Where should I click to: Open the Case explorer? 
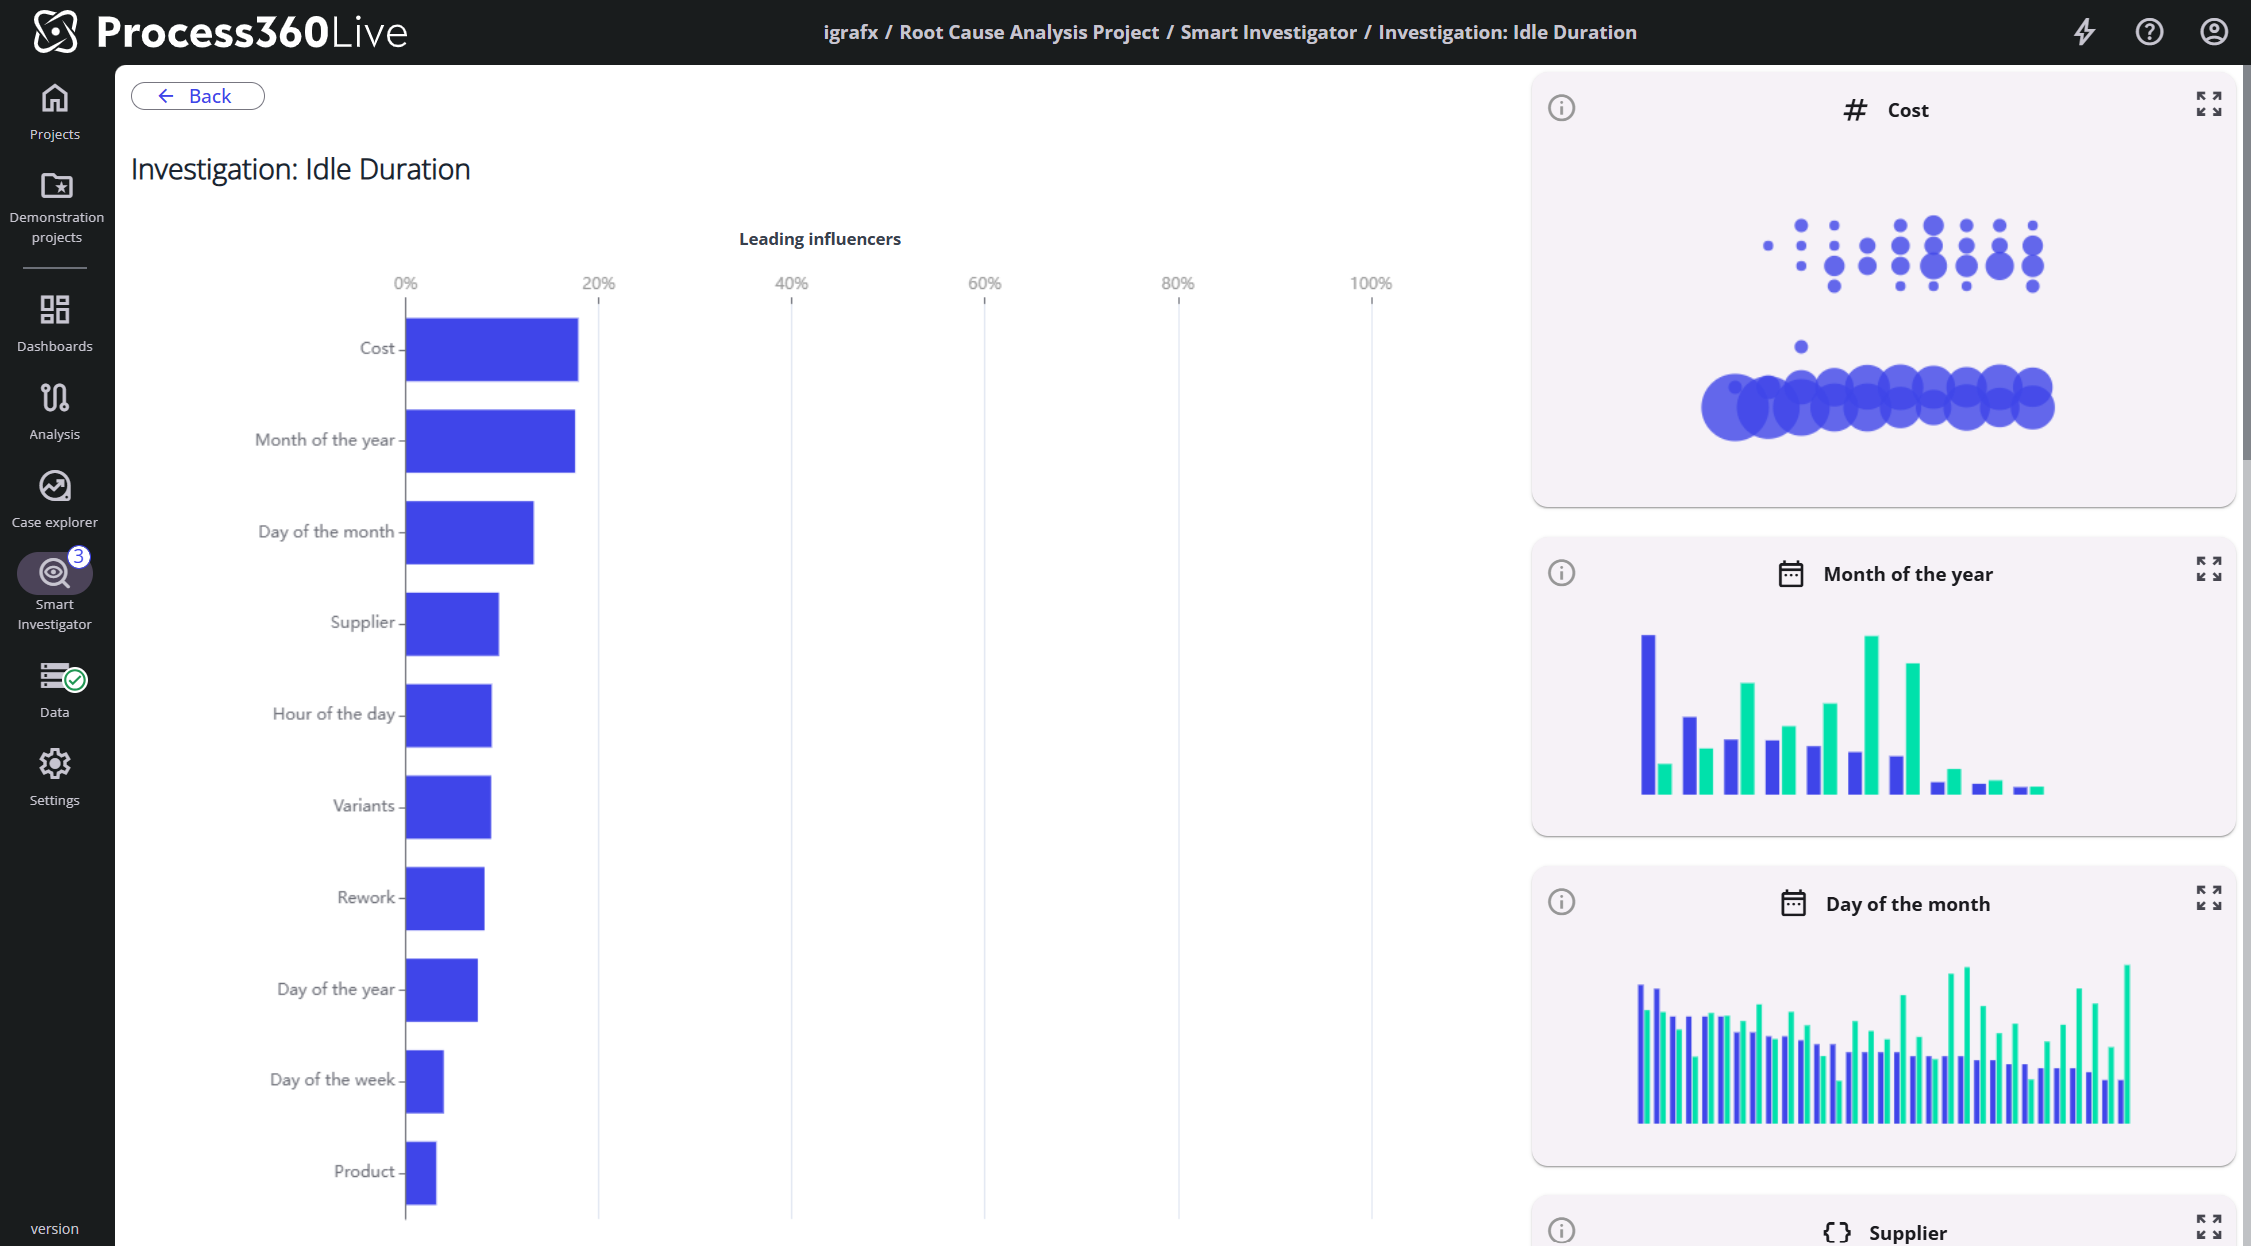click(55, 499)
